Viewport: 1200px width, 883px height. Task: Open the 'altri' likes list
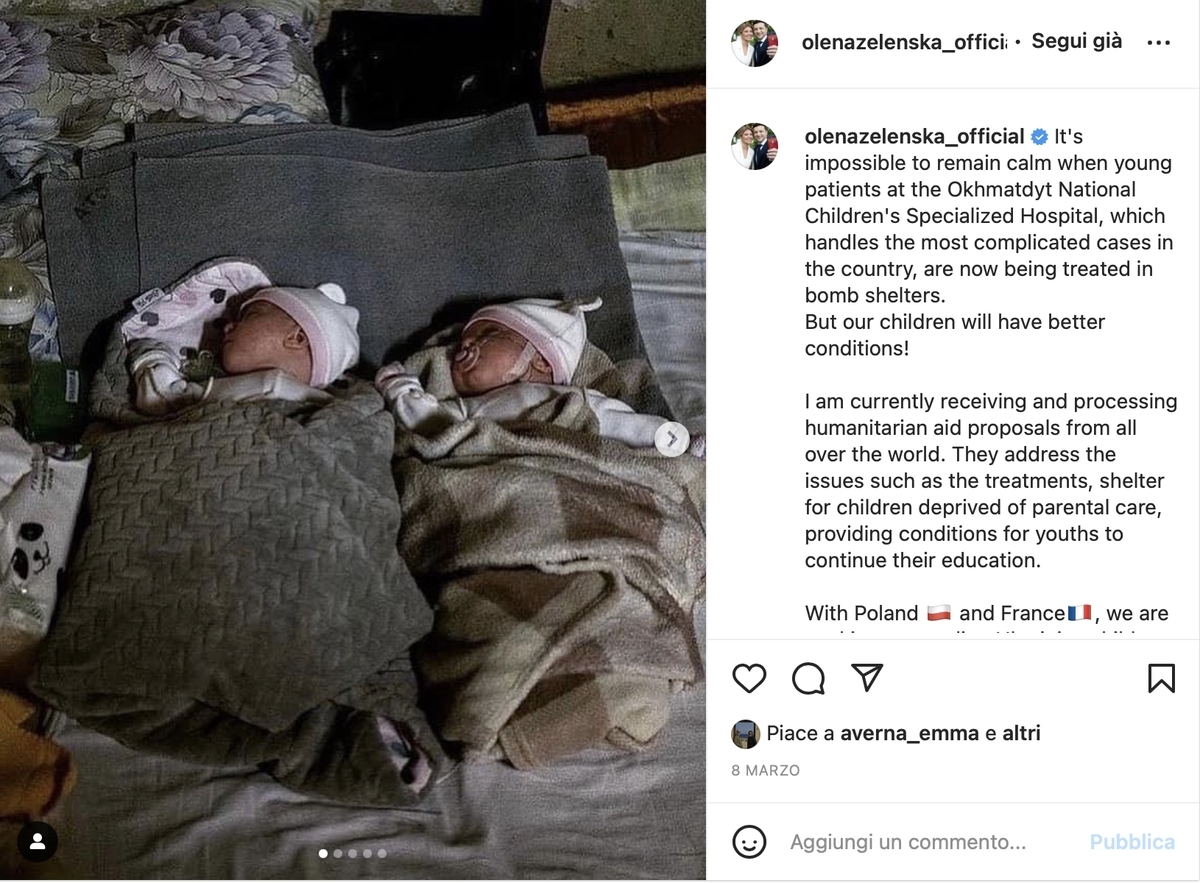pyautogui.click(x=1021, y=733)
